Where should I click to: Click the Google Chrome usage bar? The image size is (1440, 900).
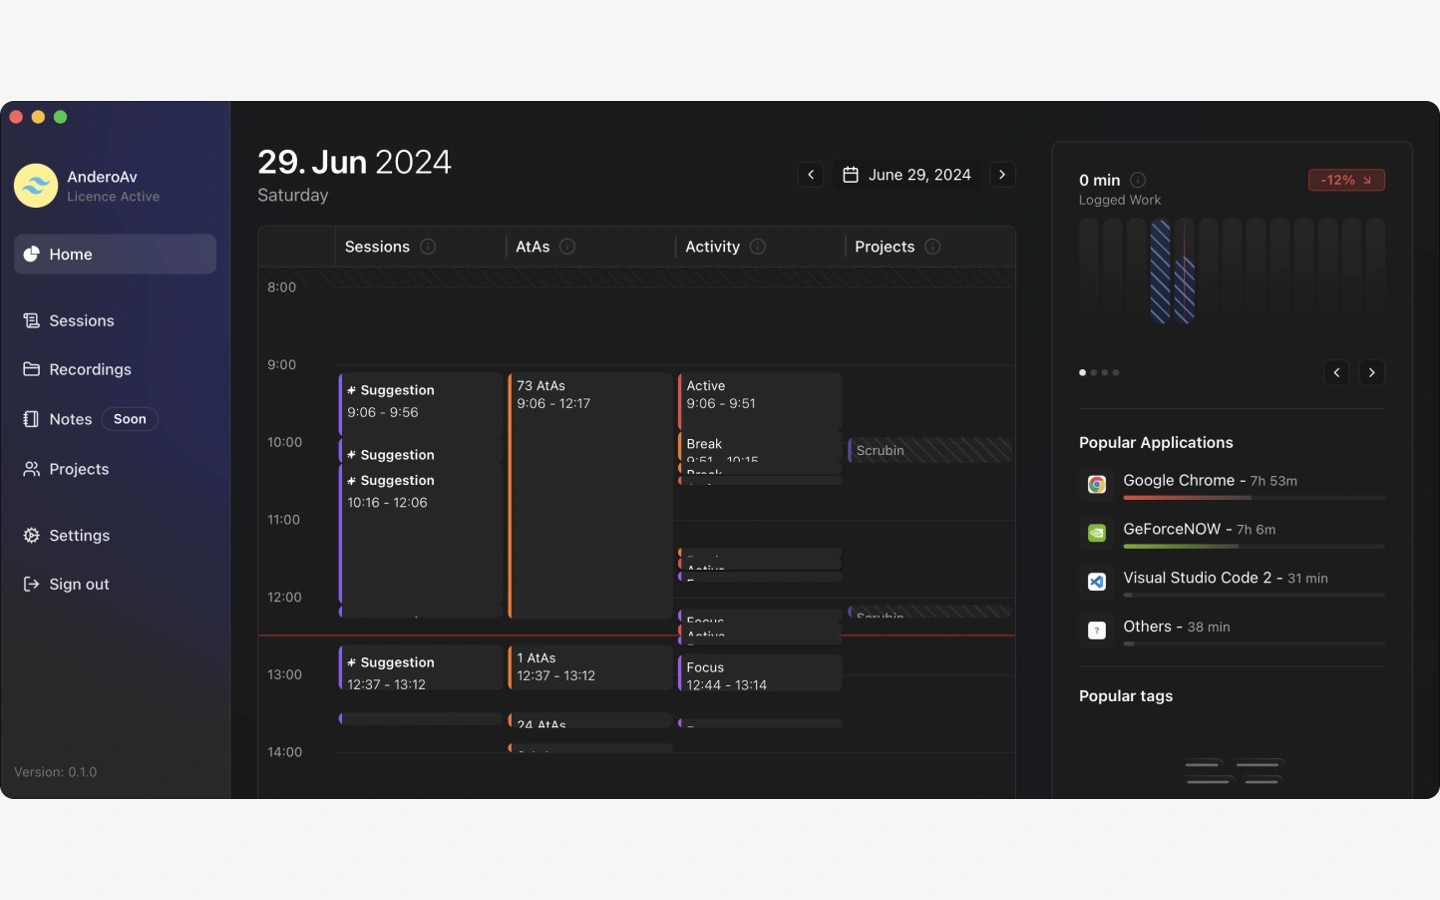click(1254, 498)
